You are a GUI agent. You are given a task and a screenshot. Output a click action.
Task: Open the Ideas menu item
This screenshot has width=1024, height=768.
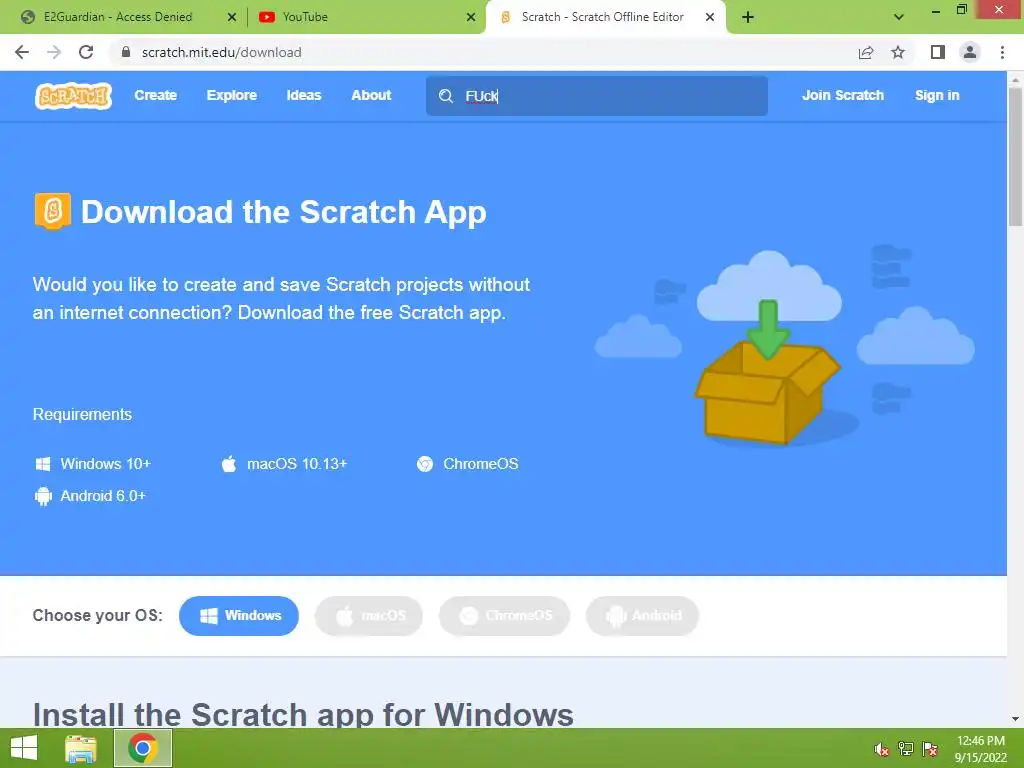[x=304, y=95]
